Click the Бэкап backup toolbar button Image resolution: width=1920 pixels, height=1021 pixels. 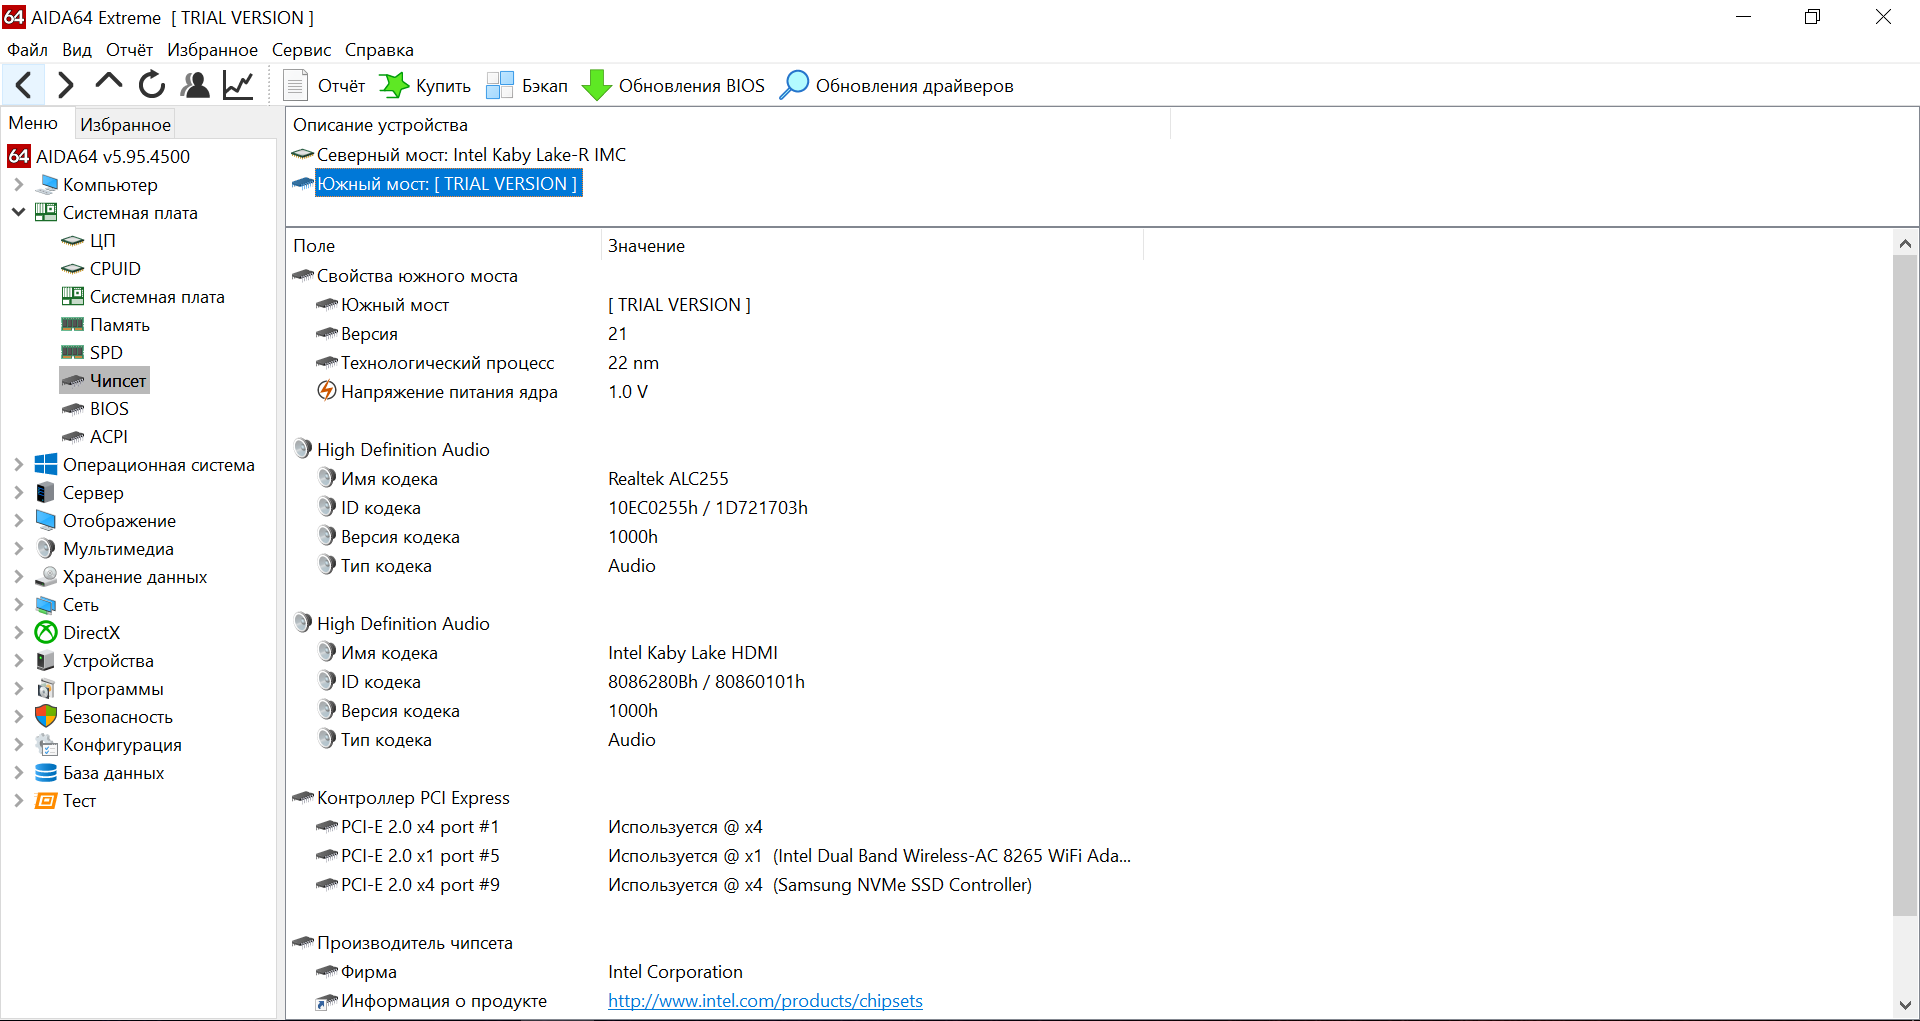coord(527,85)
